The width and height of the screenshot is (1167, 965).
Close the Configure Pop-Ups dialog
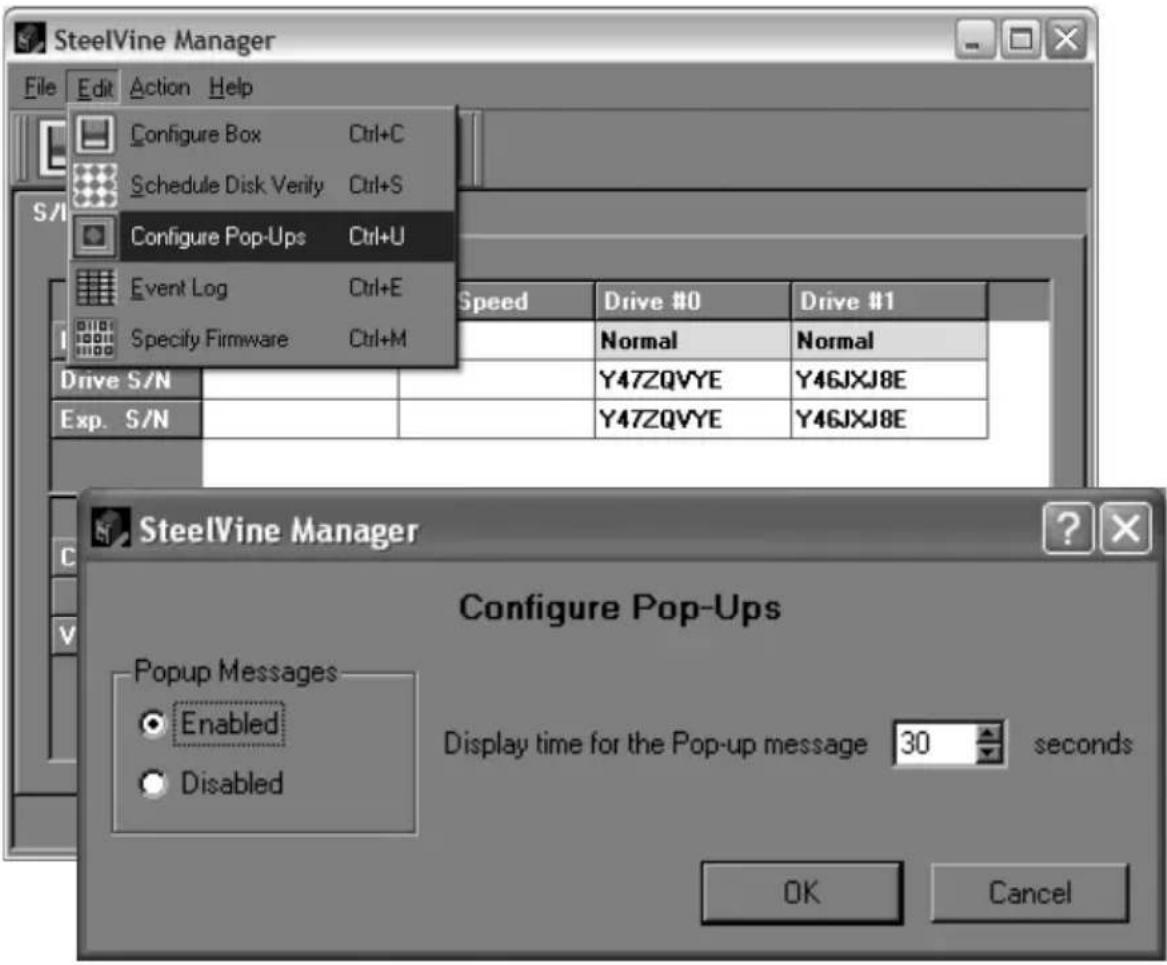click(x=1125, y=528)
